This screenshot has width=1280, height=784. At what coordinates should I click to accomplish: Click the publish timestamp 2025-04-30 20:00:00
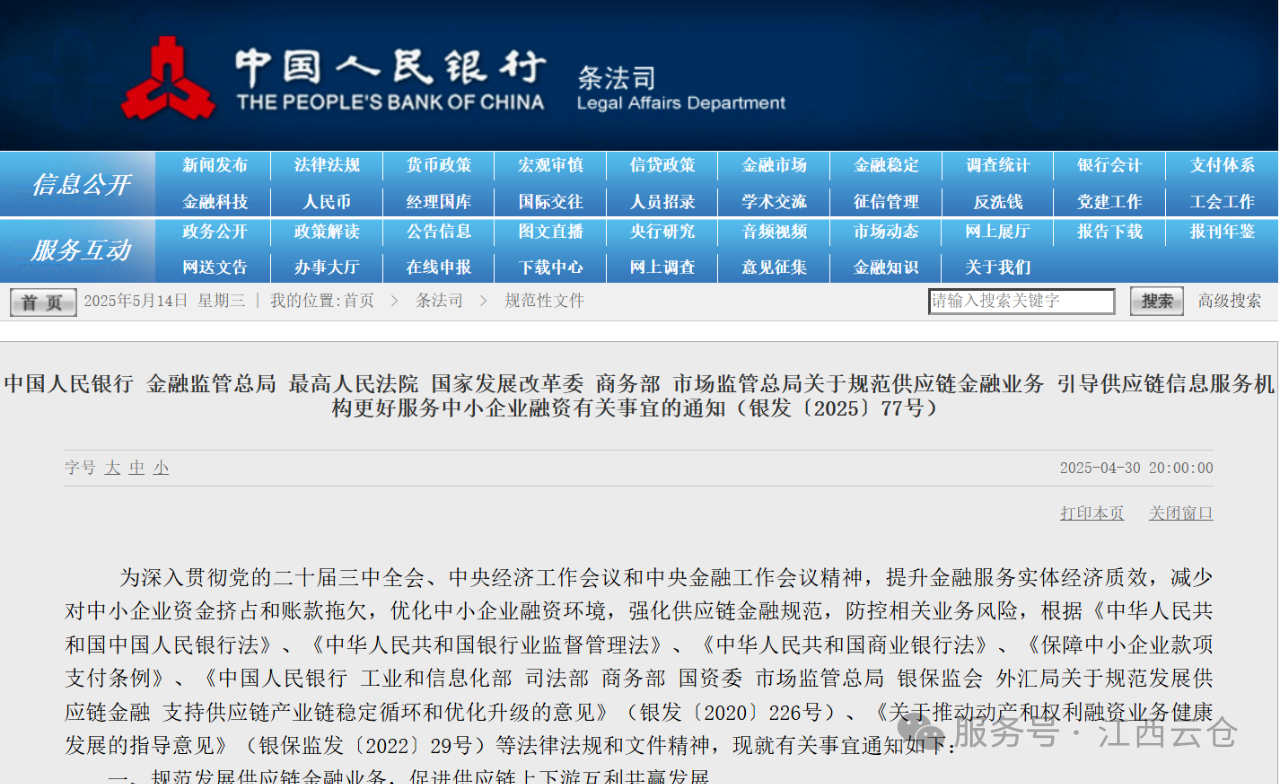(x=1136, y=468)
